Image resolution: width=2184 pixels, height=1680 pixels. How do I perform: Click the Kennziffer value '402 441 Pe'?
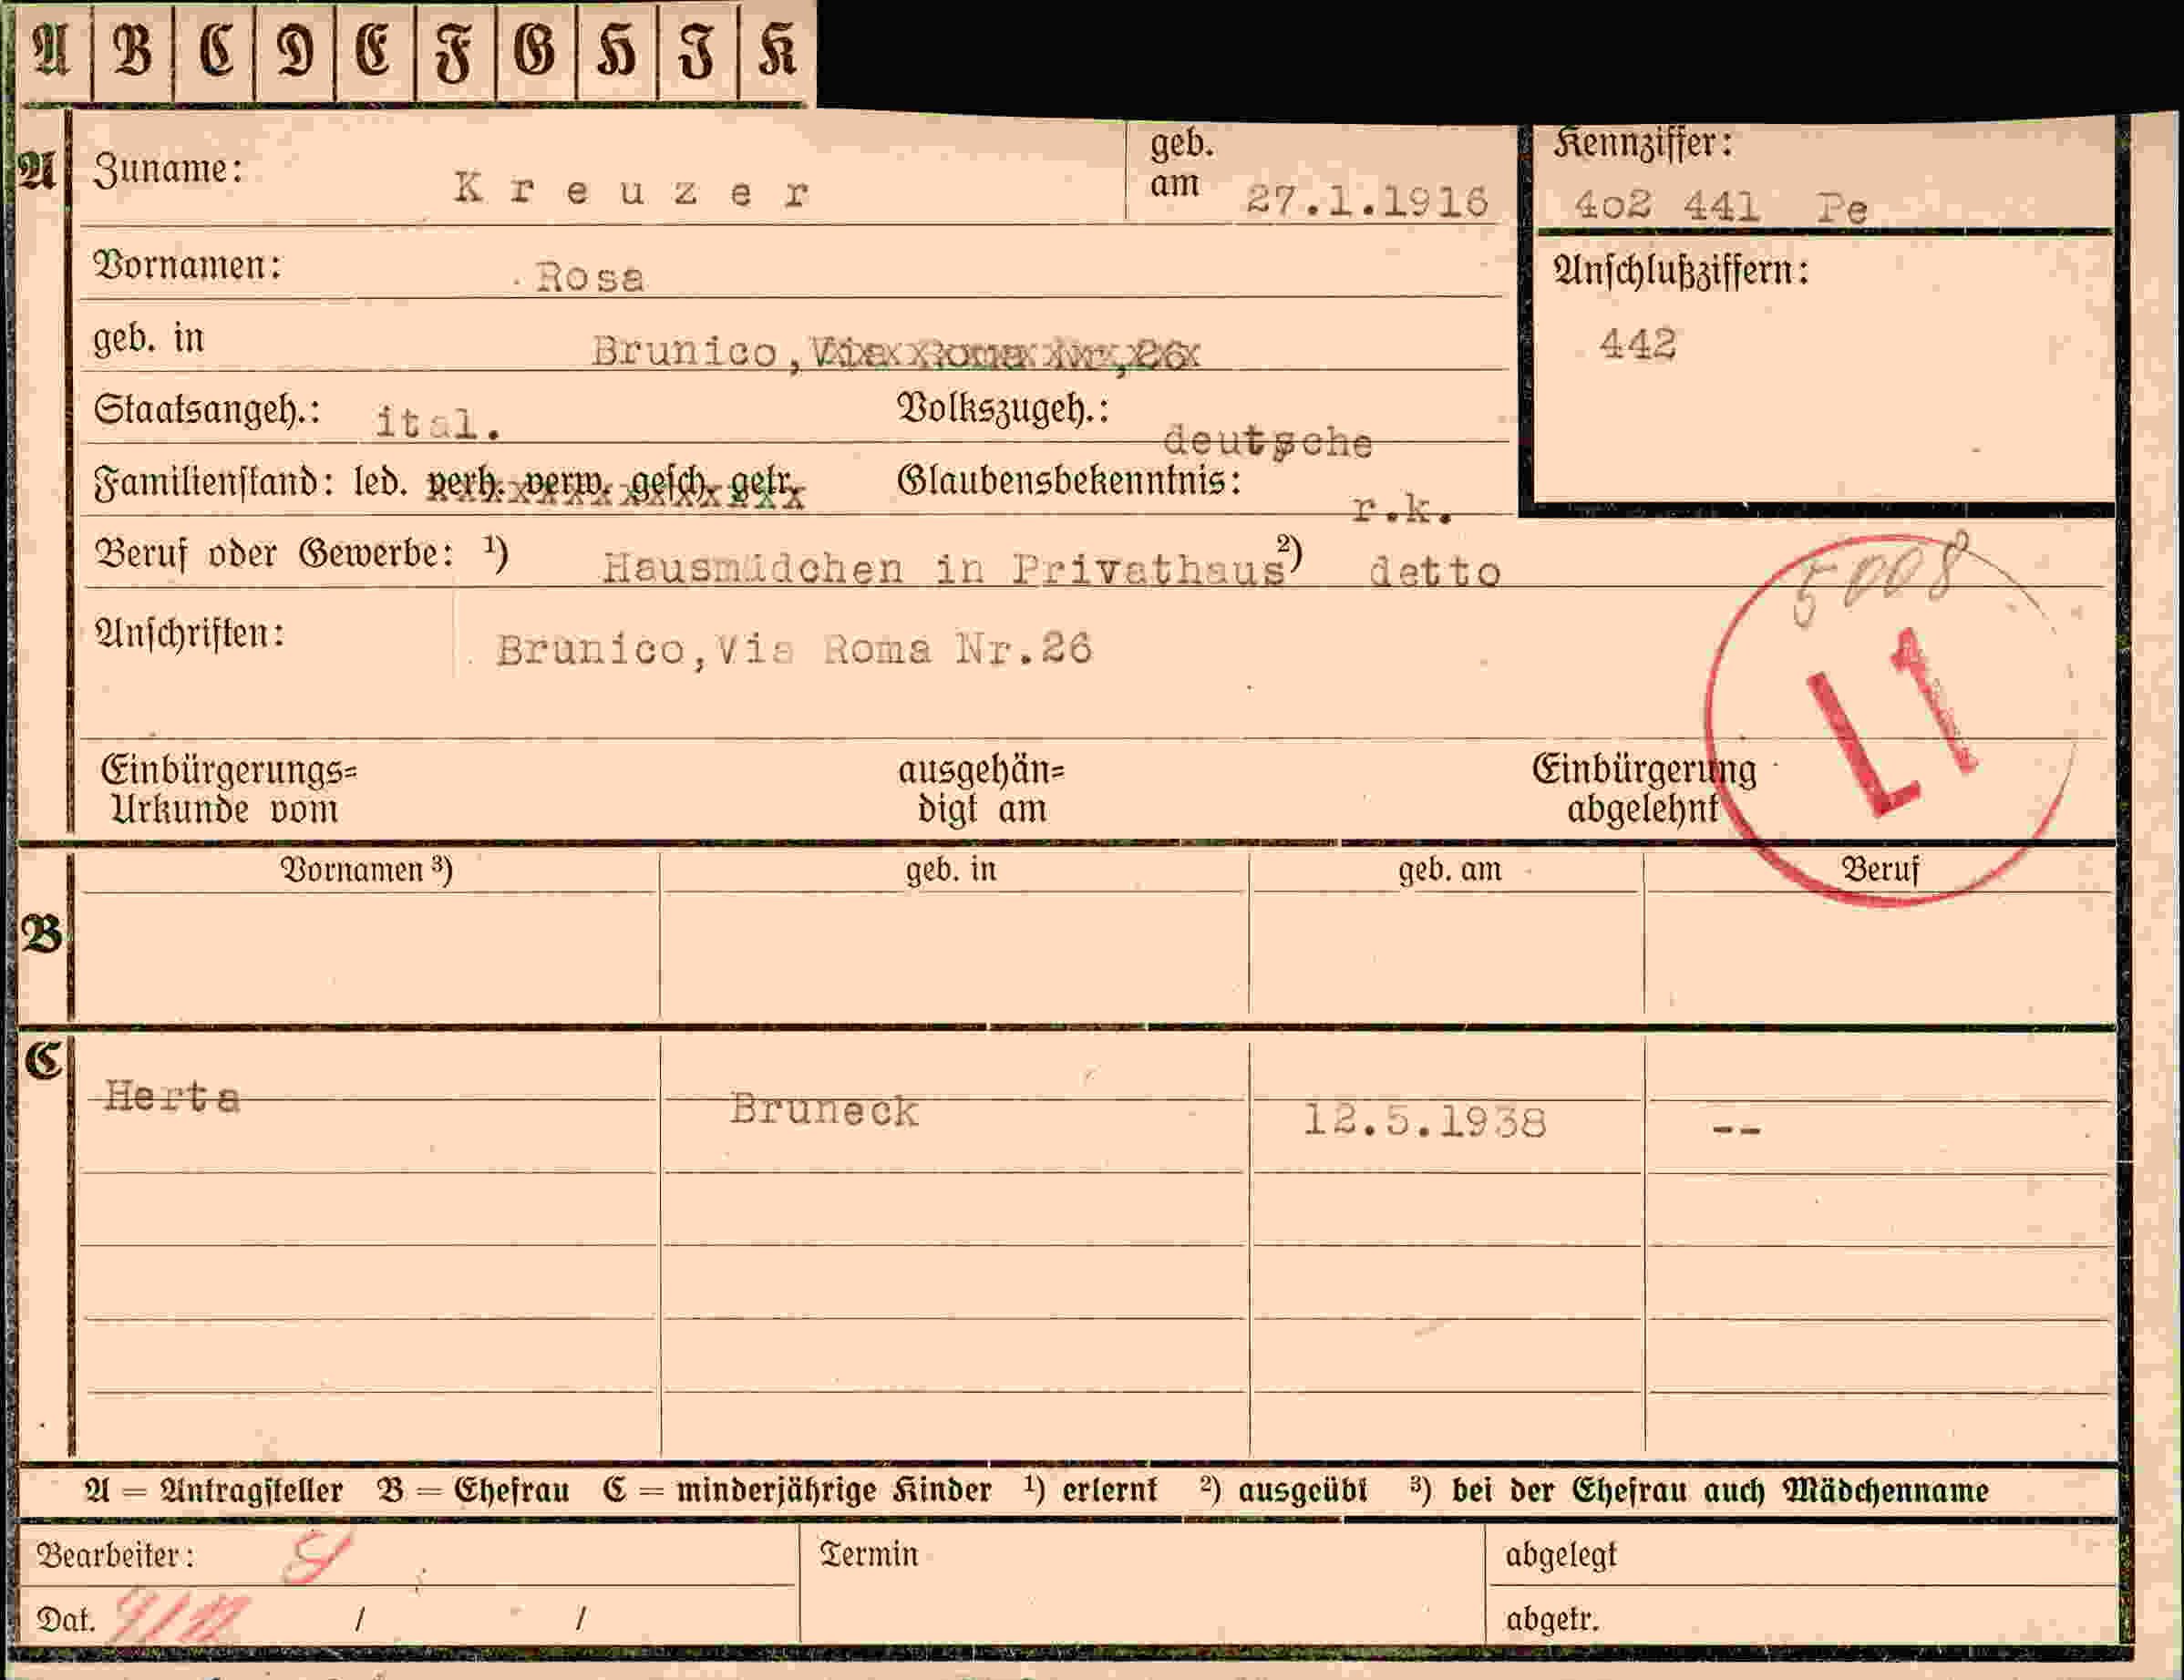(1720, 206)
